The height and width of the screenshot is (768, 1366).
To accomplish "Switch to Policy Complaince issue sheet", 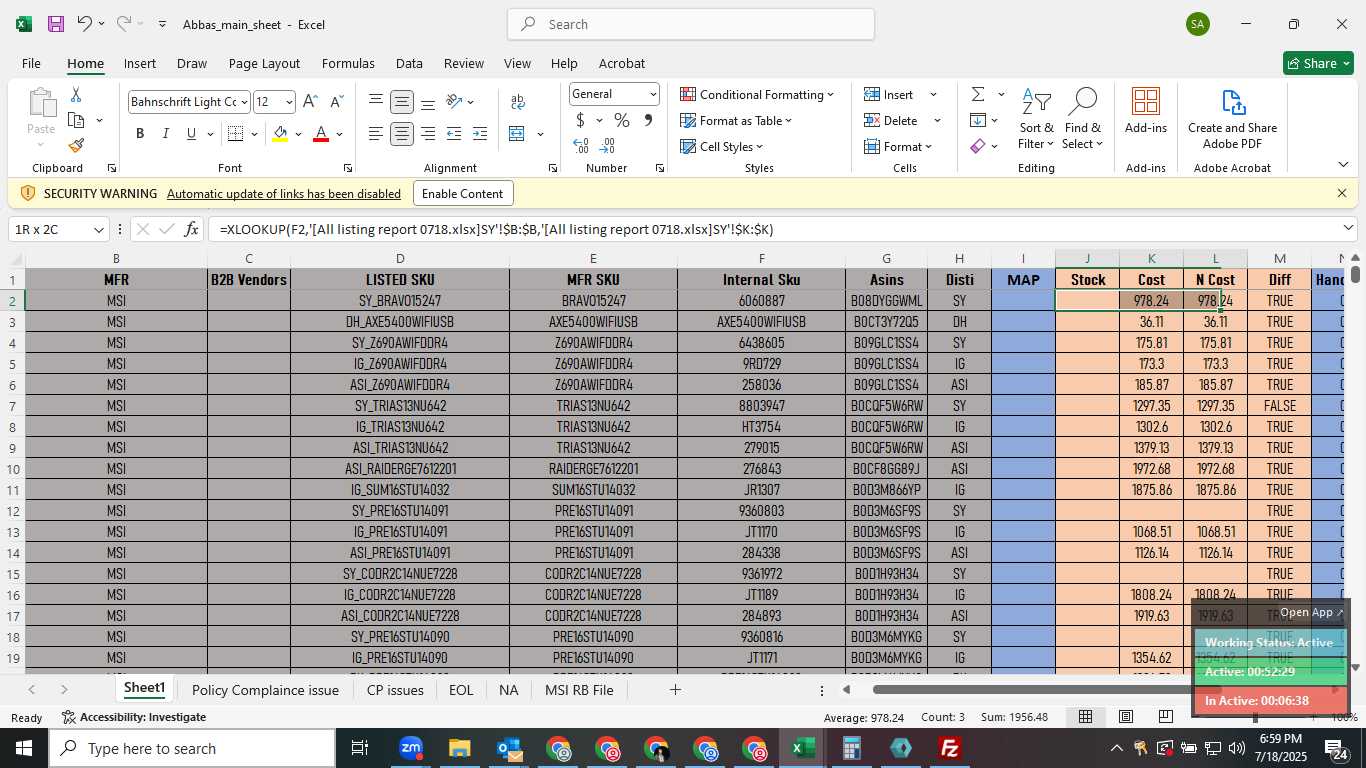I will coord(265,690).
